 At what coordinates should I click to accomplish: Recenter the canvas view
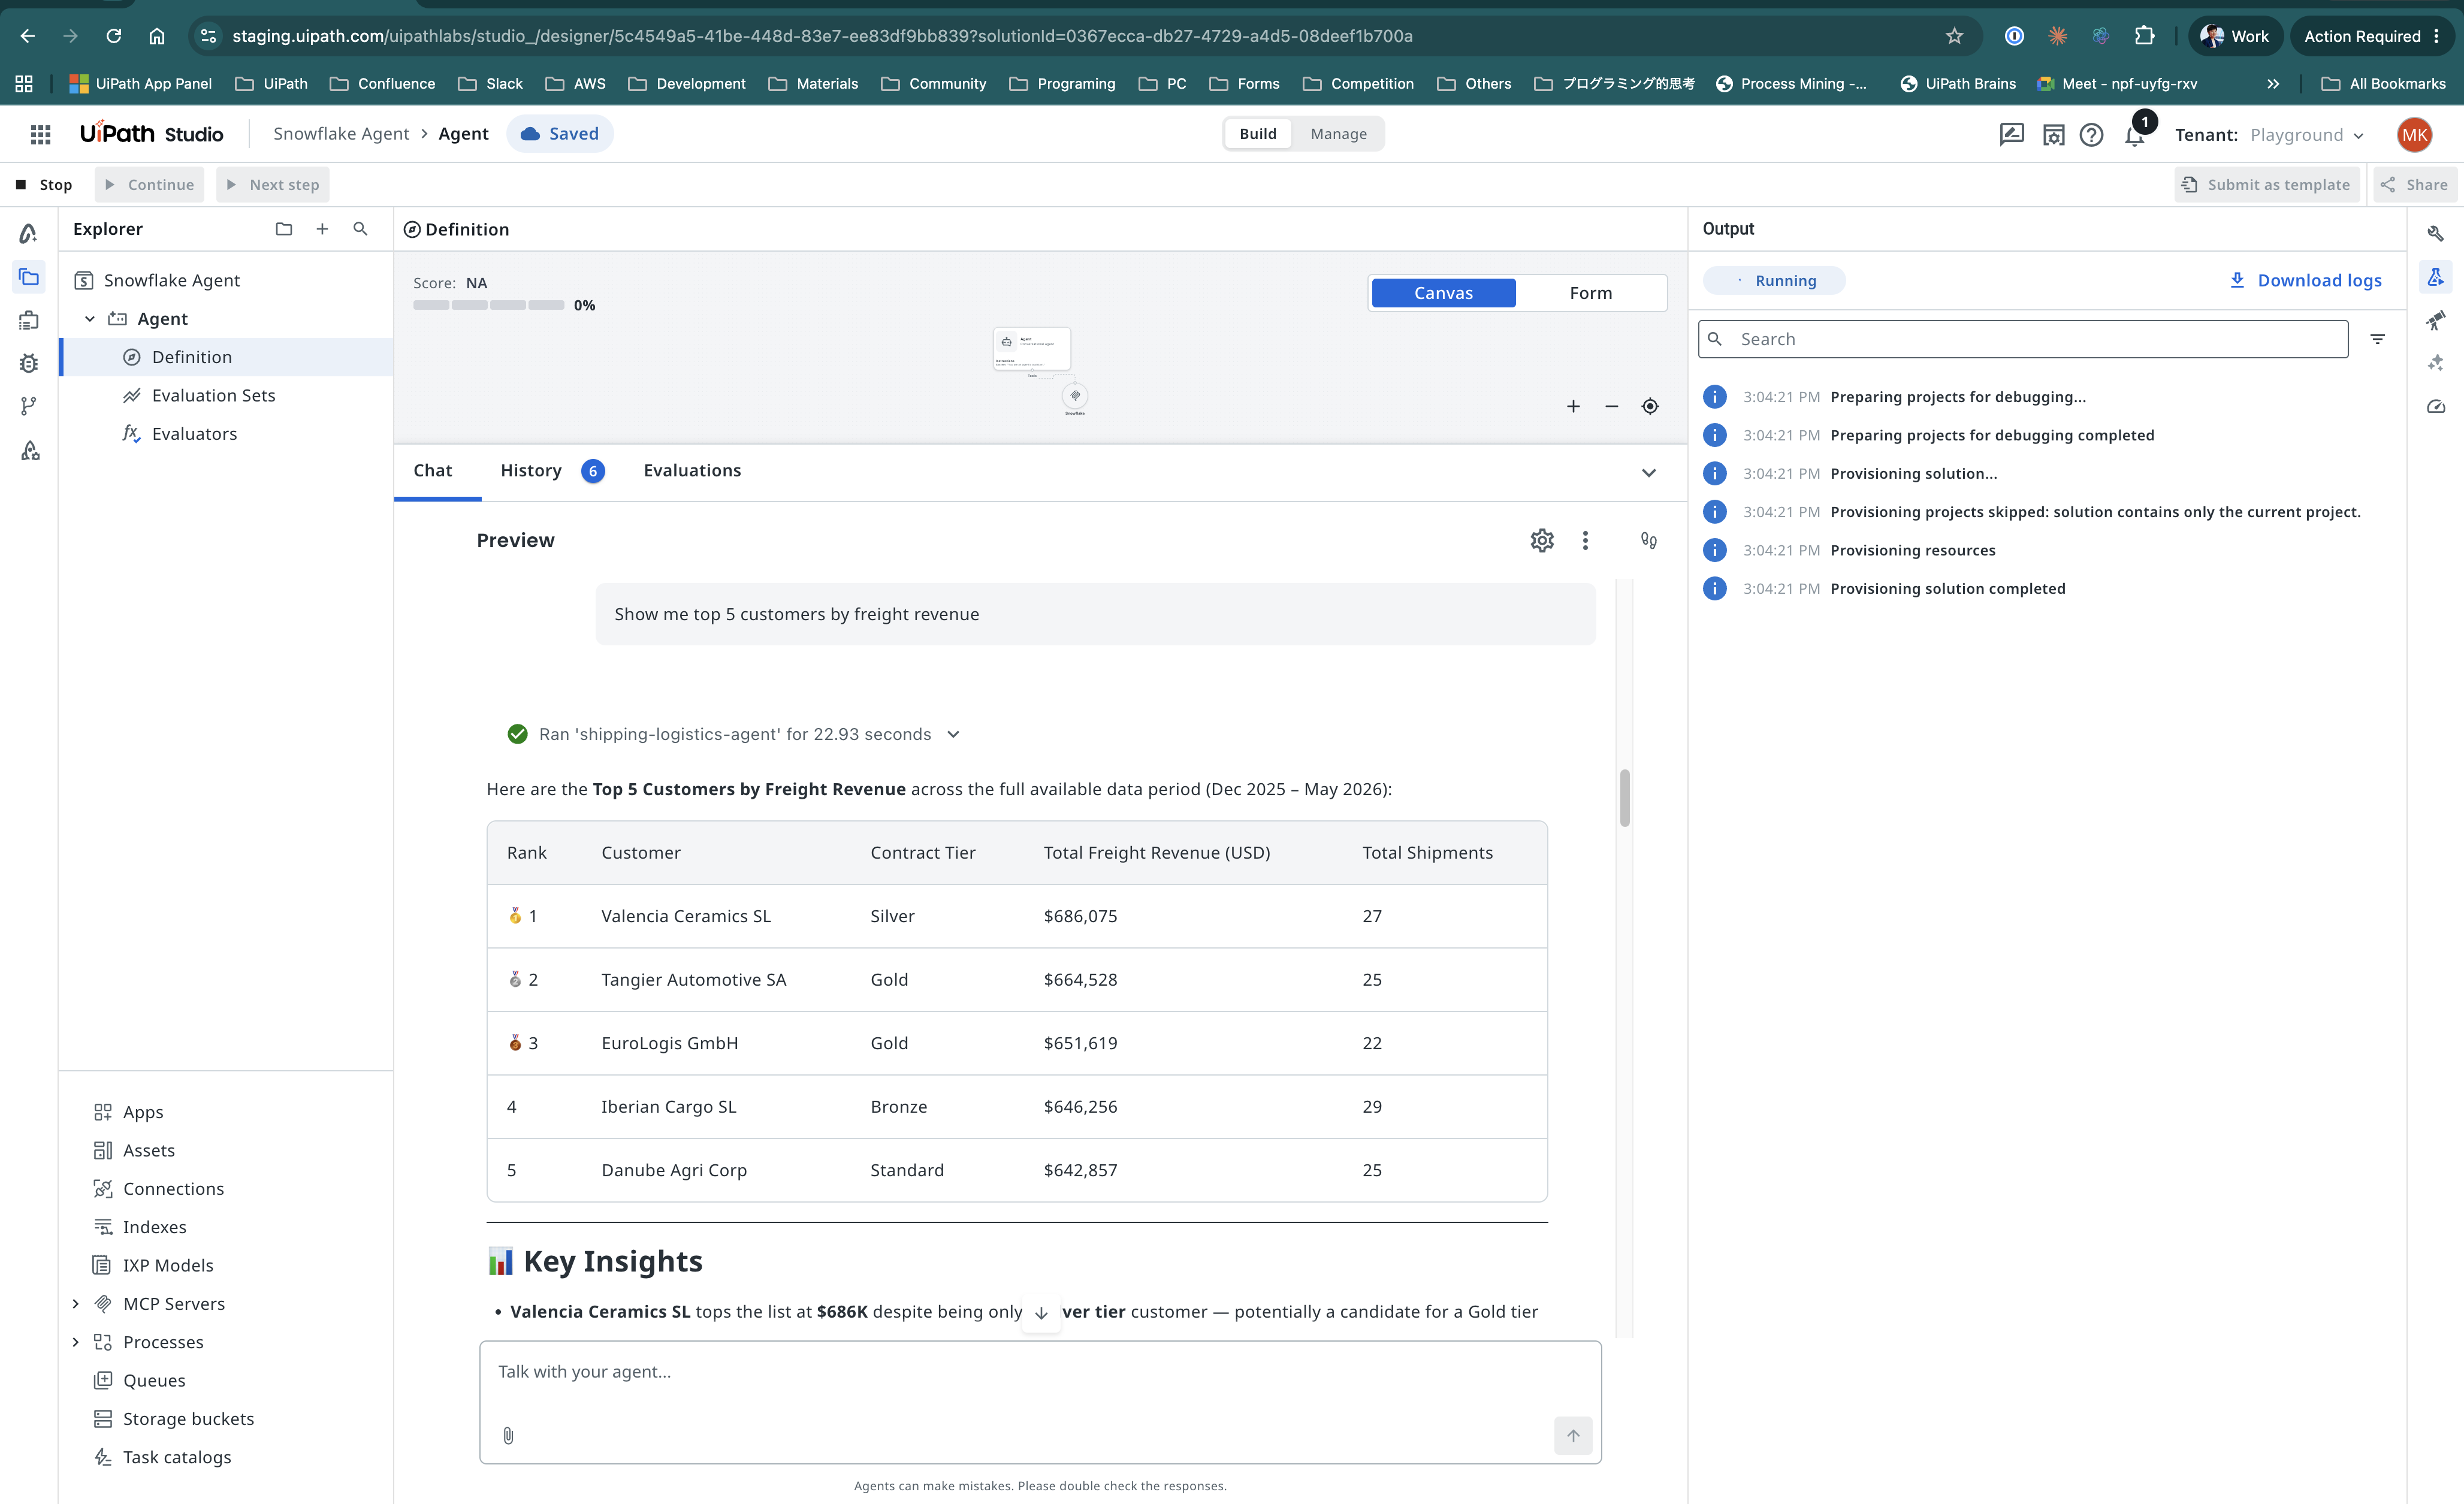tap(1650, 406)
